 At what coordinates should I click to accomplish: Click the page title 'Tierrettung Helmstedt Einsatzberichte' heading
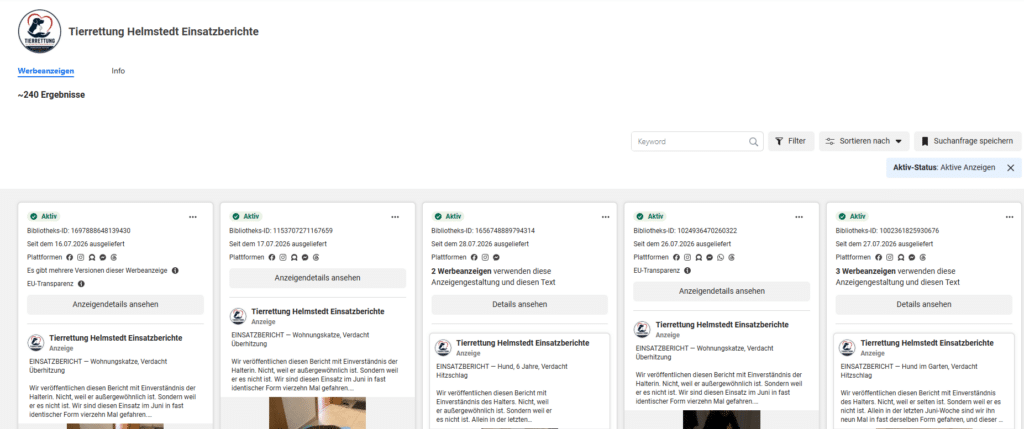163,31
